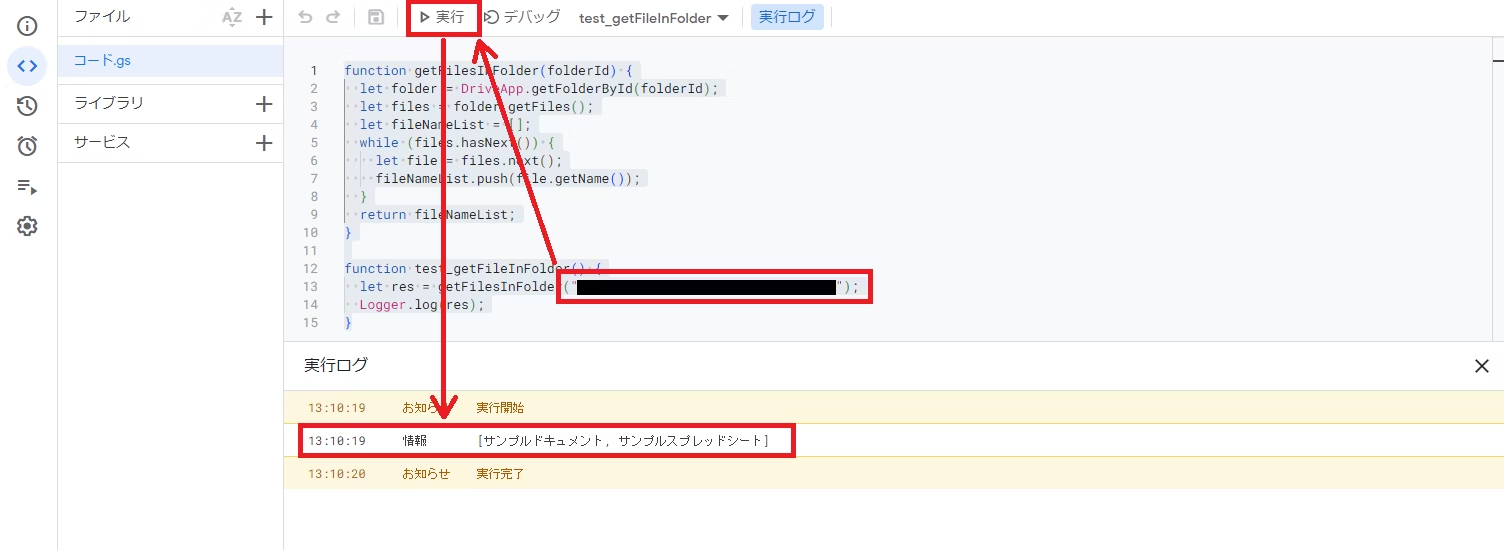Click the 13:10:20 timestamp
Screen dimensions: 1504x550
click(x=337, y=474)
